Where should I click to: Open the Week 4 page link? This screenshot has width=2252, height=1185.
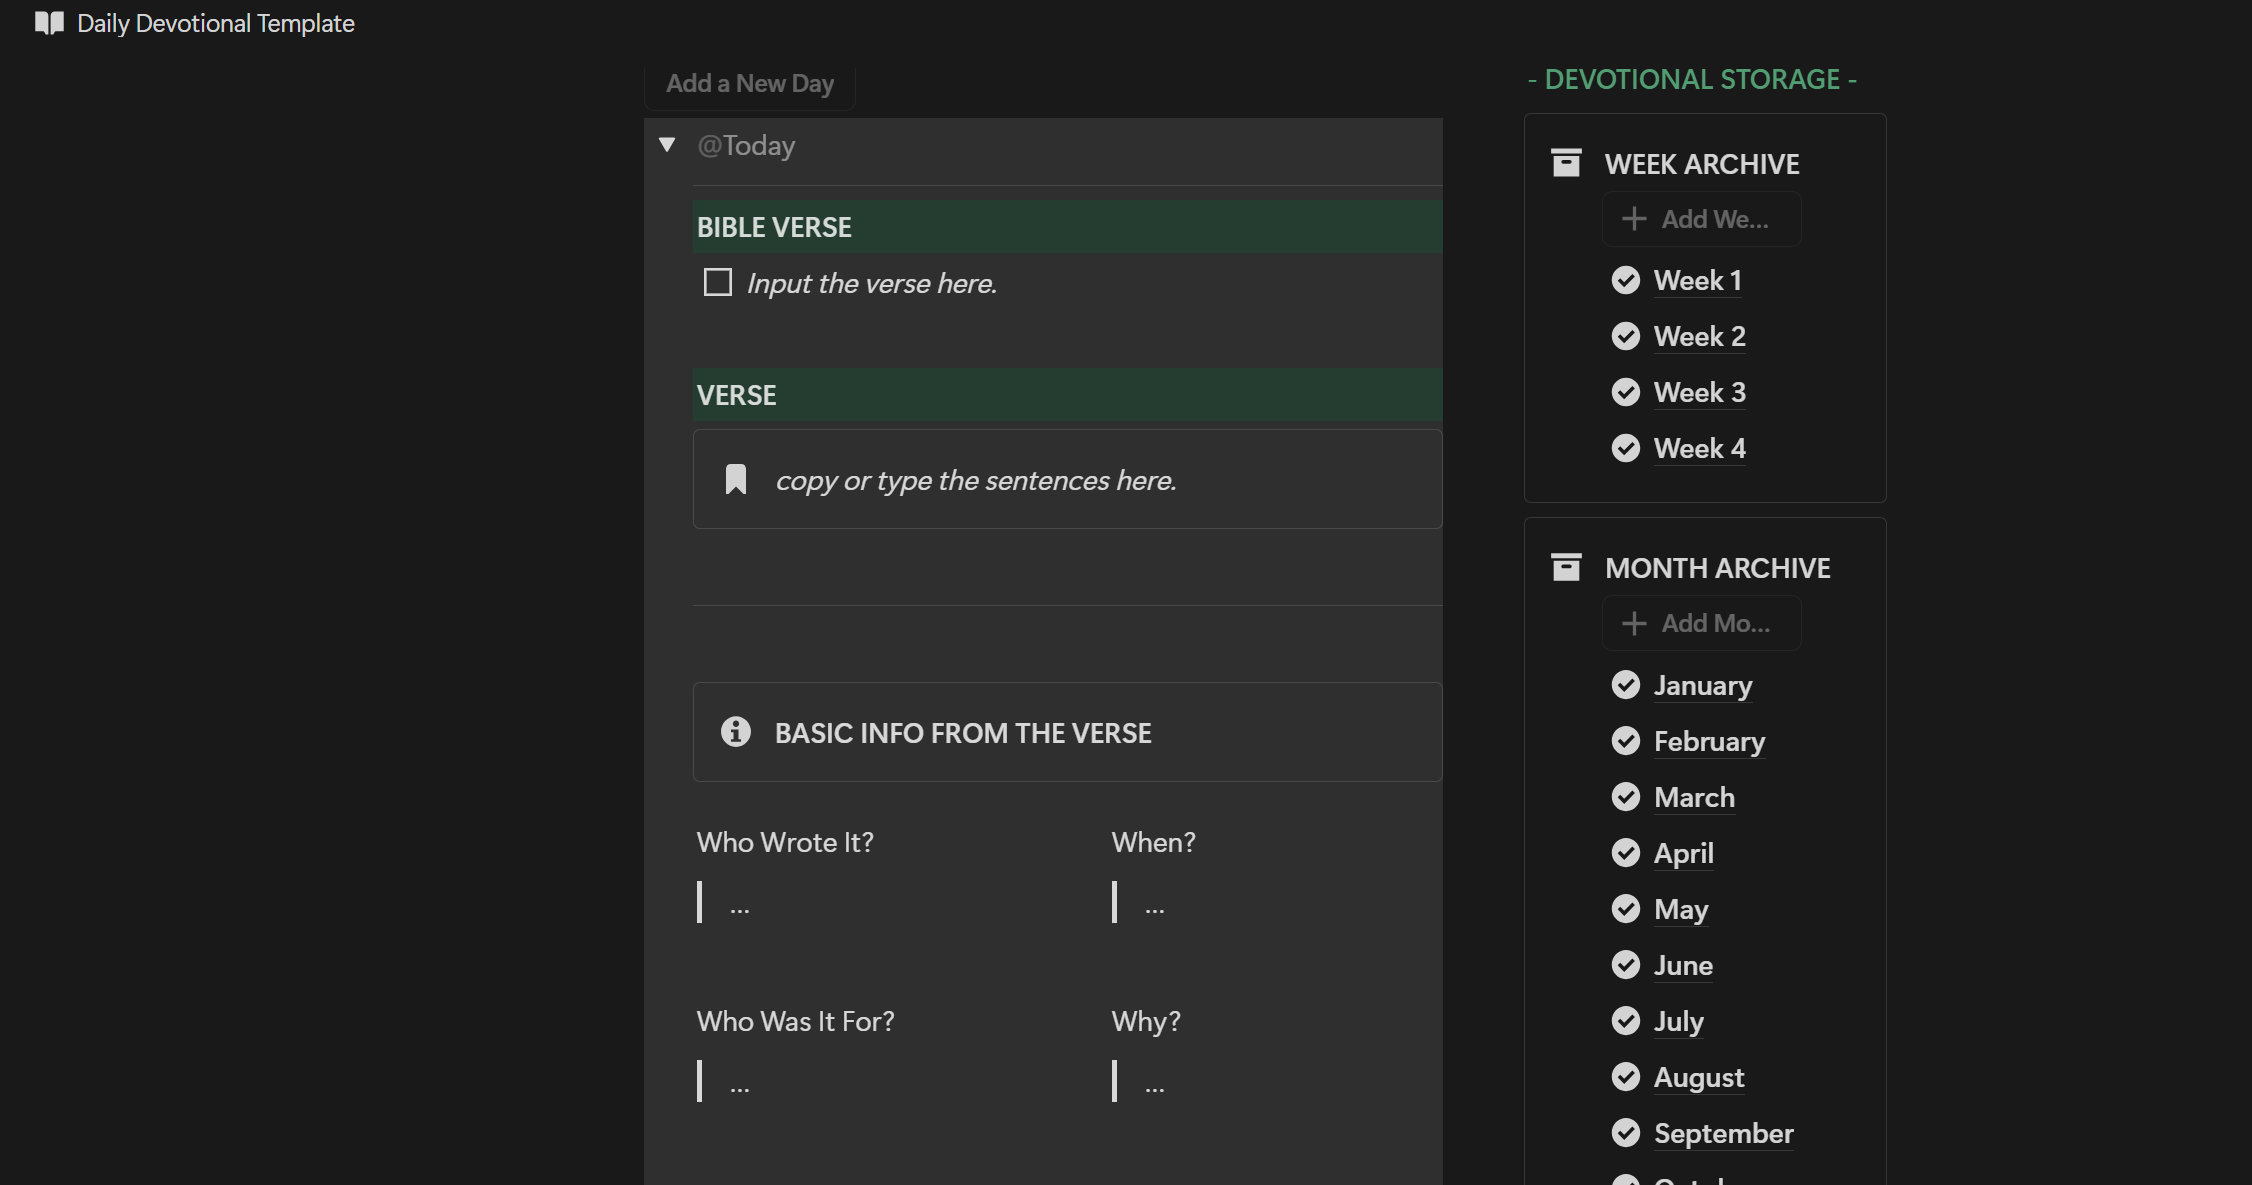1699,448
